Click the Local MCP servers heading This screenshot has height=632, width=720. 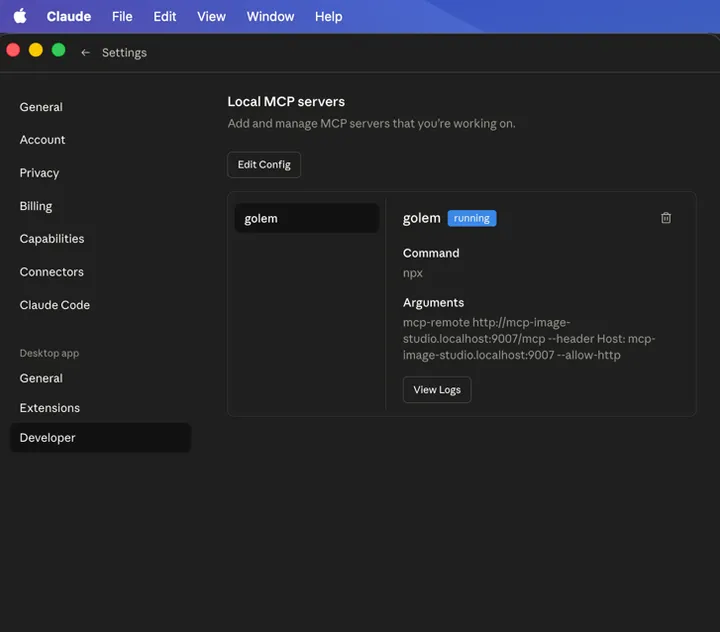click(286, 102)
